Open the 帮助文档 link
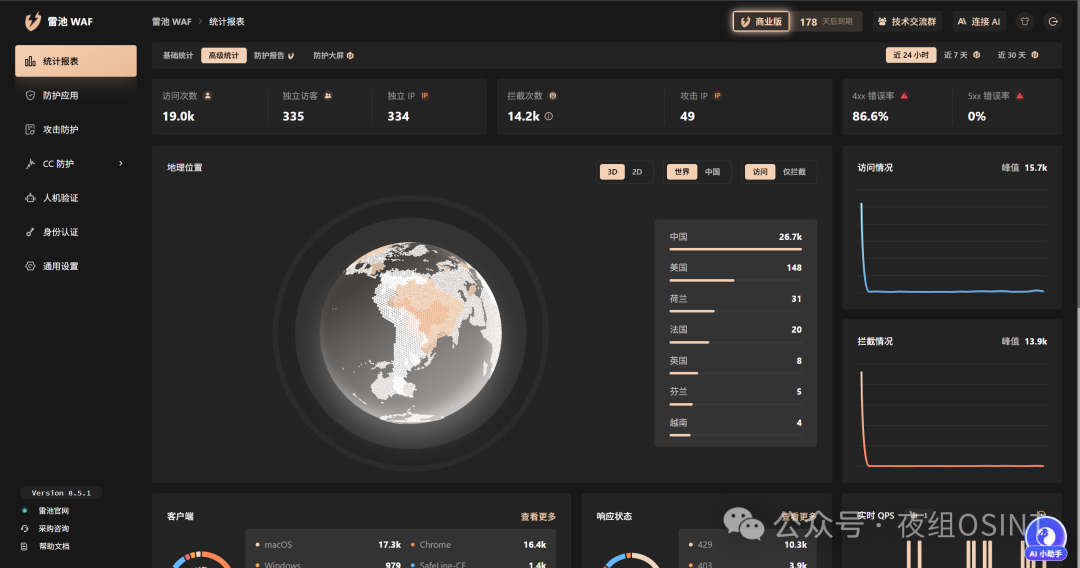The height and width of the screenshot is (568, 1080). point(54,547)
